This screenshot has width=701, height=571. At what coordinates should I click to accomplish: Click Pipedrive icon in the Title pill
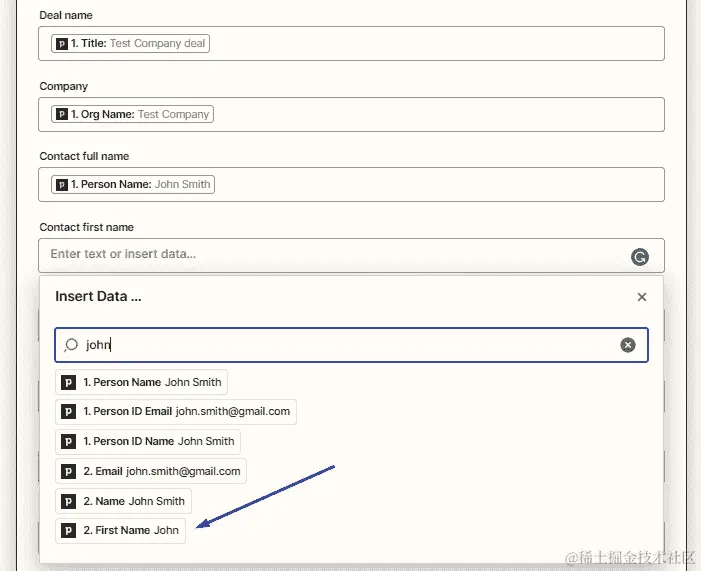click(62, 43)
